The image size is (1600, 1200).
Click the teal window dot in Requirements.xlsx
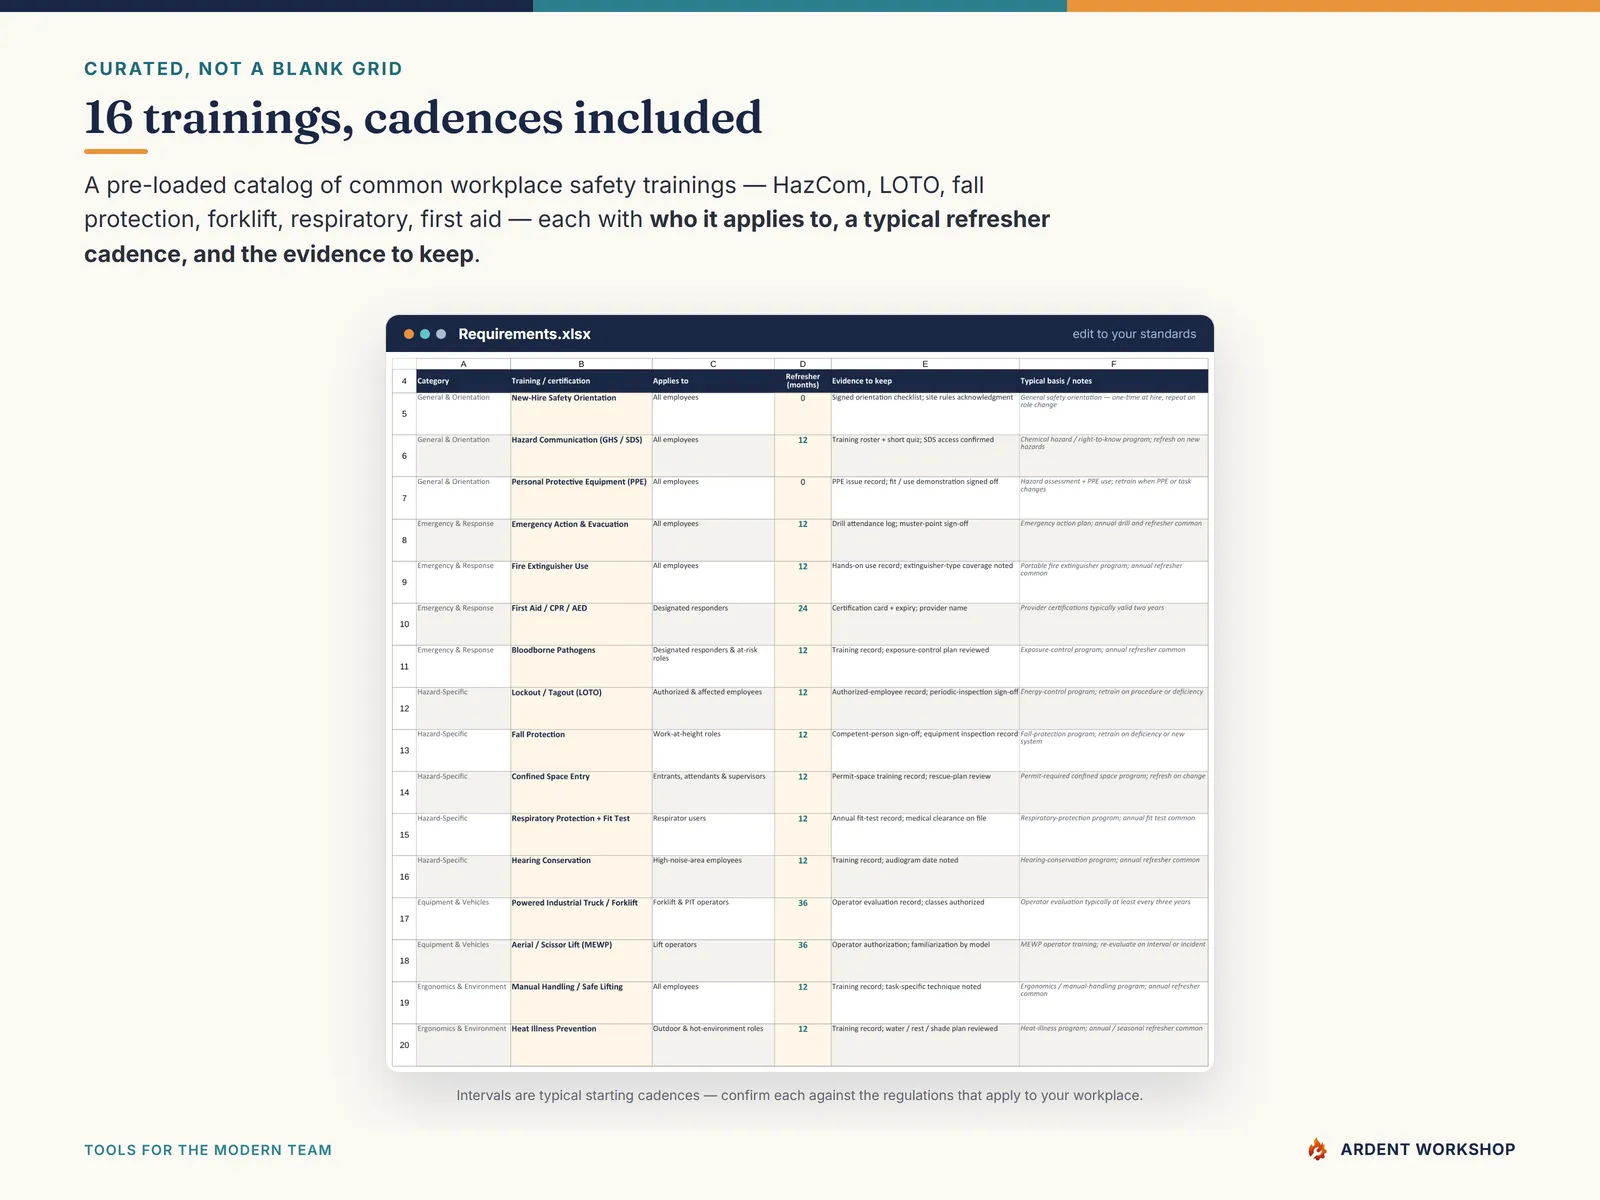425,334
